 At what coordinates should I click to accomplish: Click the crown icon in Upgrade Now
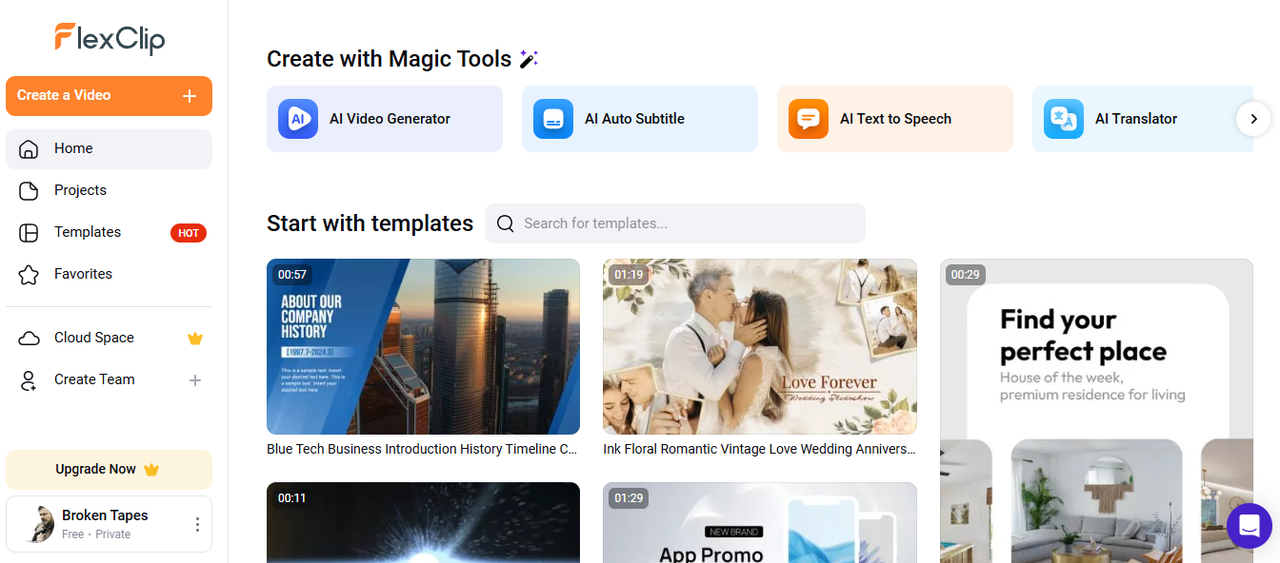[151, 469]
